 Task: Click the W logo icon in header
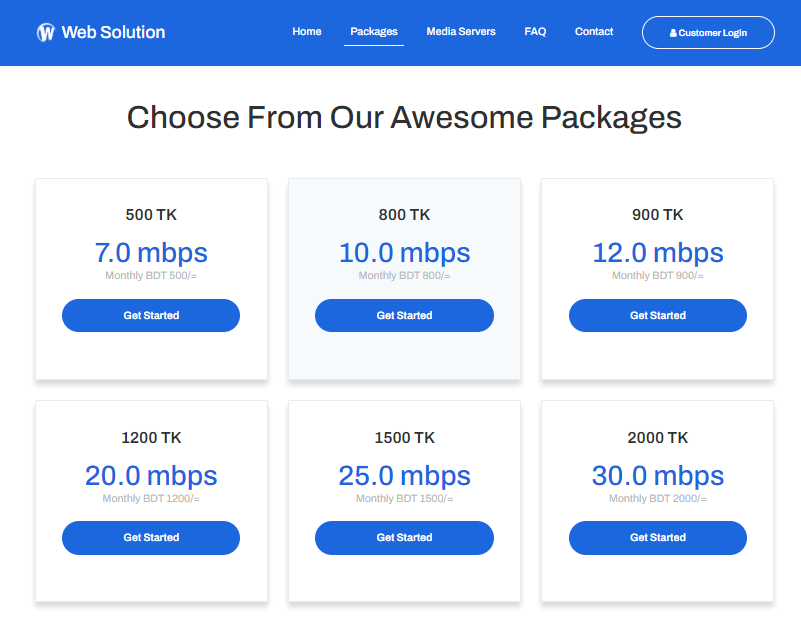(x=45, y=33)
